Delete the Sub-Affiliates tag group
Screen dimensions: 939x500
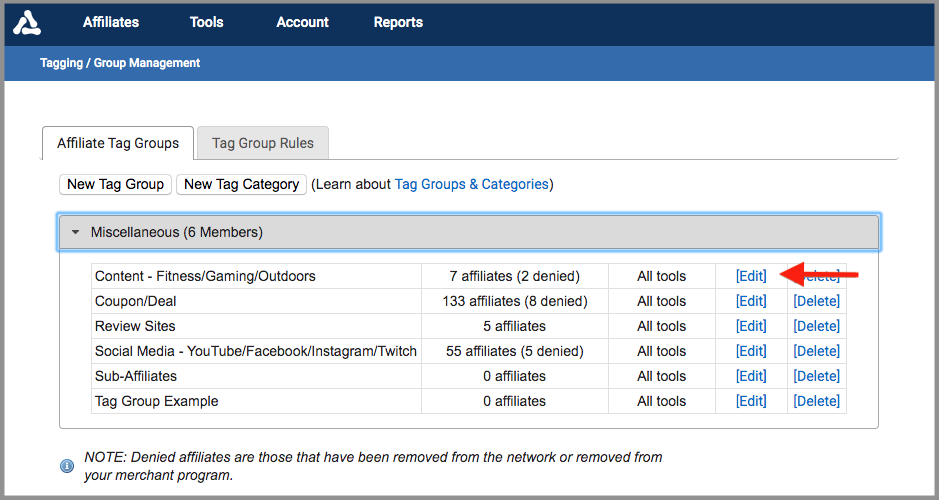click(x=816, y=376)
